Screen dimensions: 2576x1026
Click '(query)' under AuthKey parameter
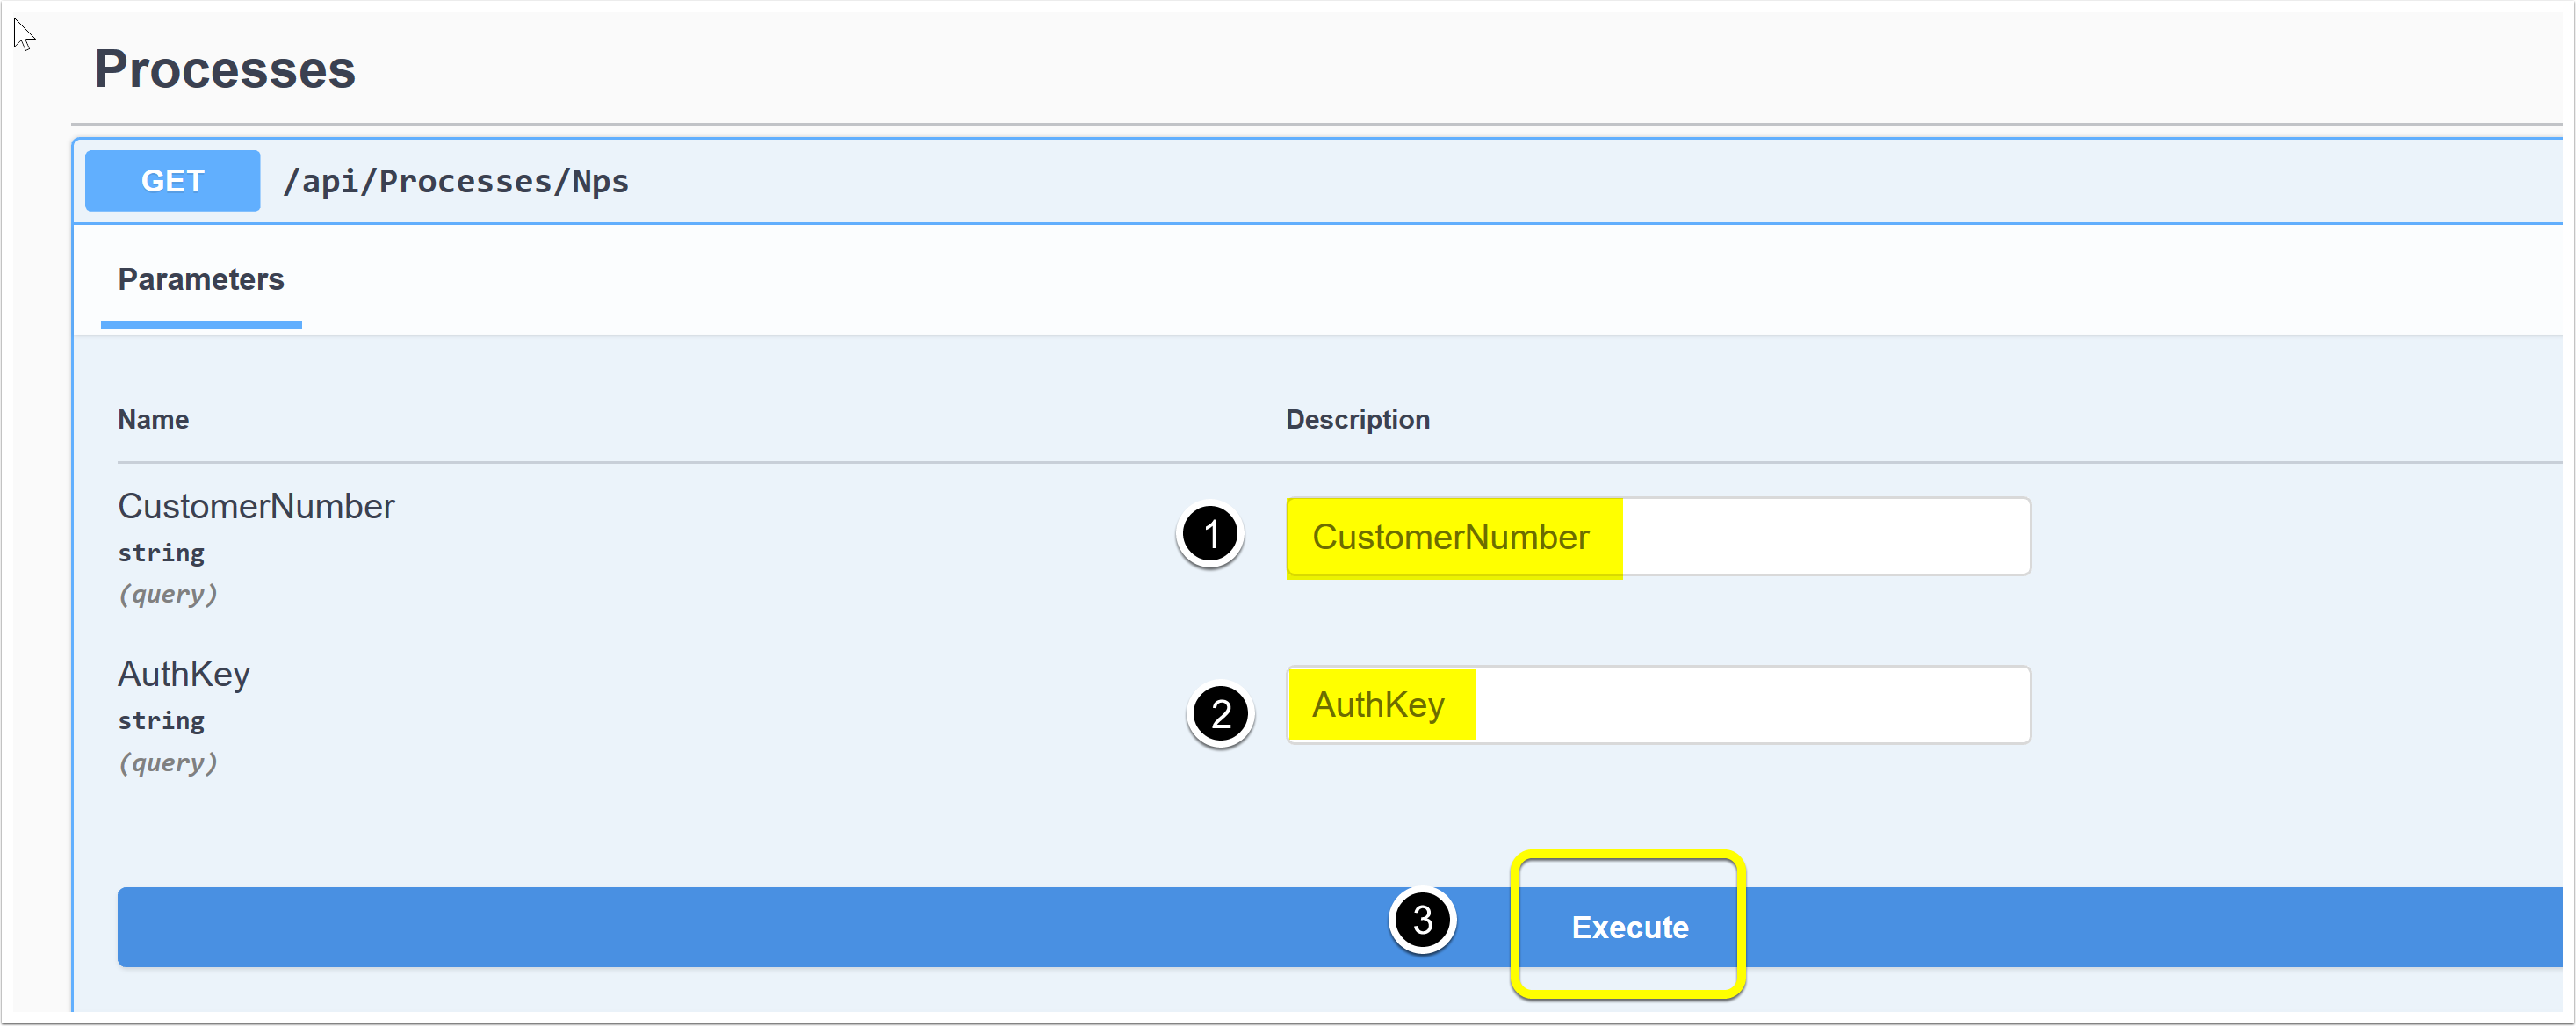pos(168,763)
